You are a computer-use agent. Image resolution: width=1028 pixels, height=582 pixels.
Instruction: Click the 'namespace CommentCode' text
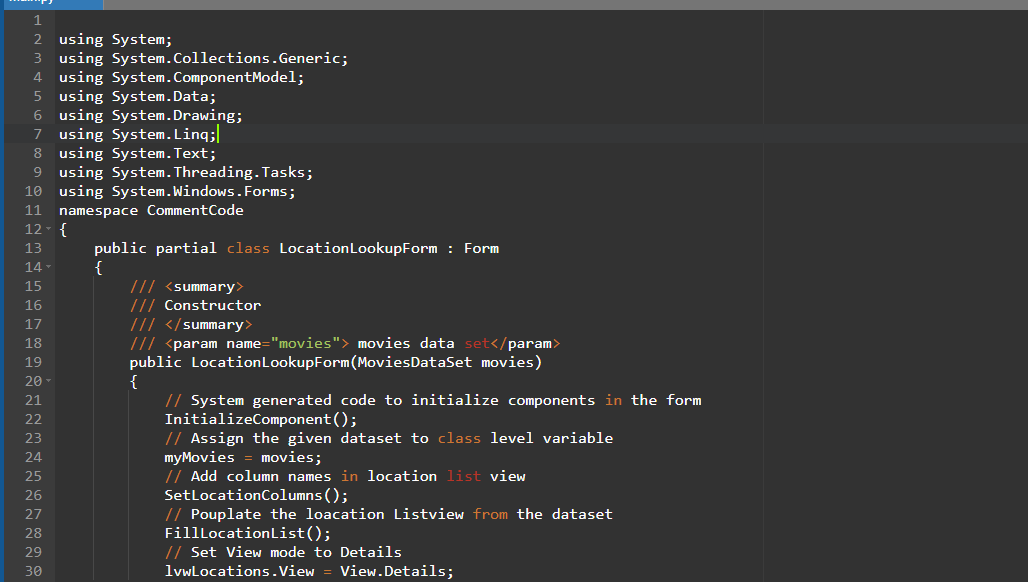pyautogui.click(x=150, y=210)
